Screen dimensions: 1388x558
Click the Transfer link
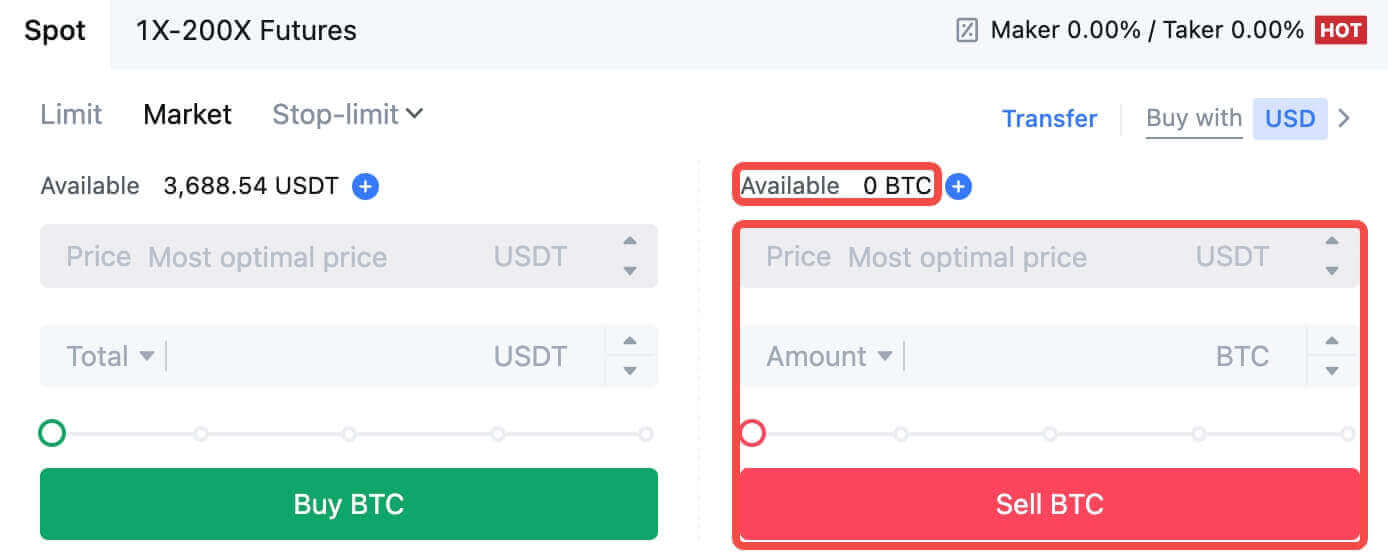pos(1049,119)
